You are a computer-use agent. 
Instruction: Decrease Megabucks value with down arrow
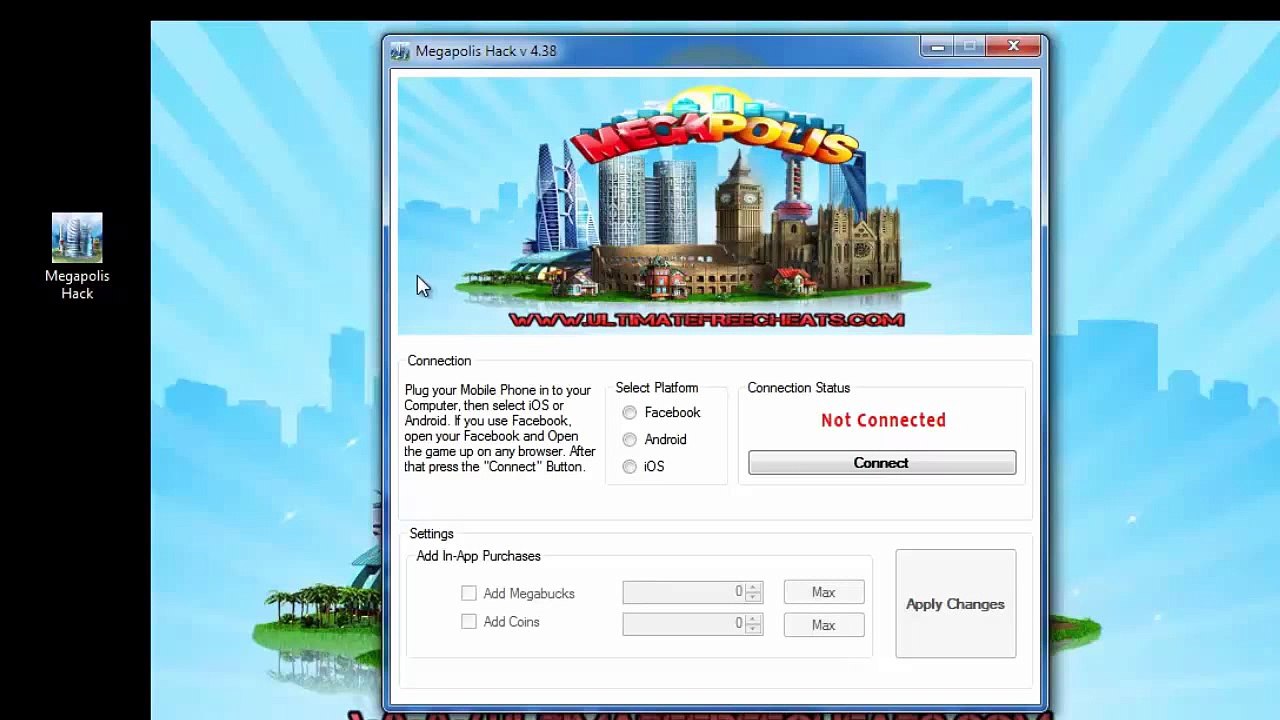pos(753,598)
